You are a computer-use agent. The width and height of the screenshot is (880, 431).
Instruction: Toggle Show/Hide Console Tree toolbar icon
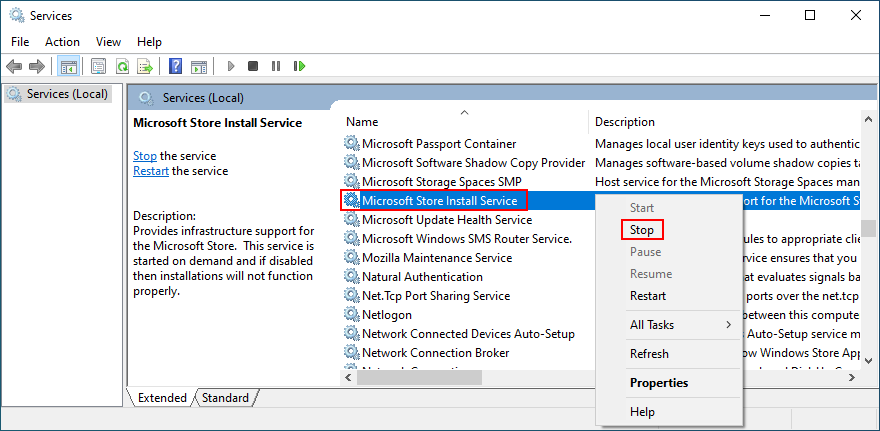pyautogui.click(x=68, y=66)
